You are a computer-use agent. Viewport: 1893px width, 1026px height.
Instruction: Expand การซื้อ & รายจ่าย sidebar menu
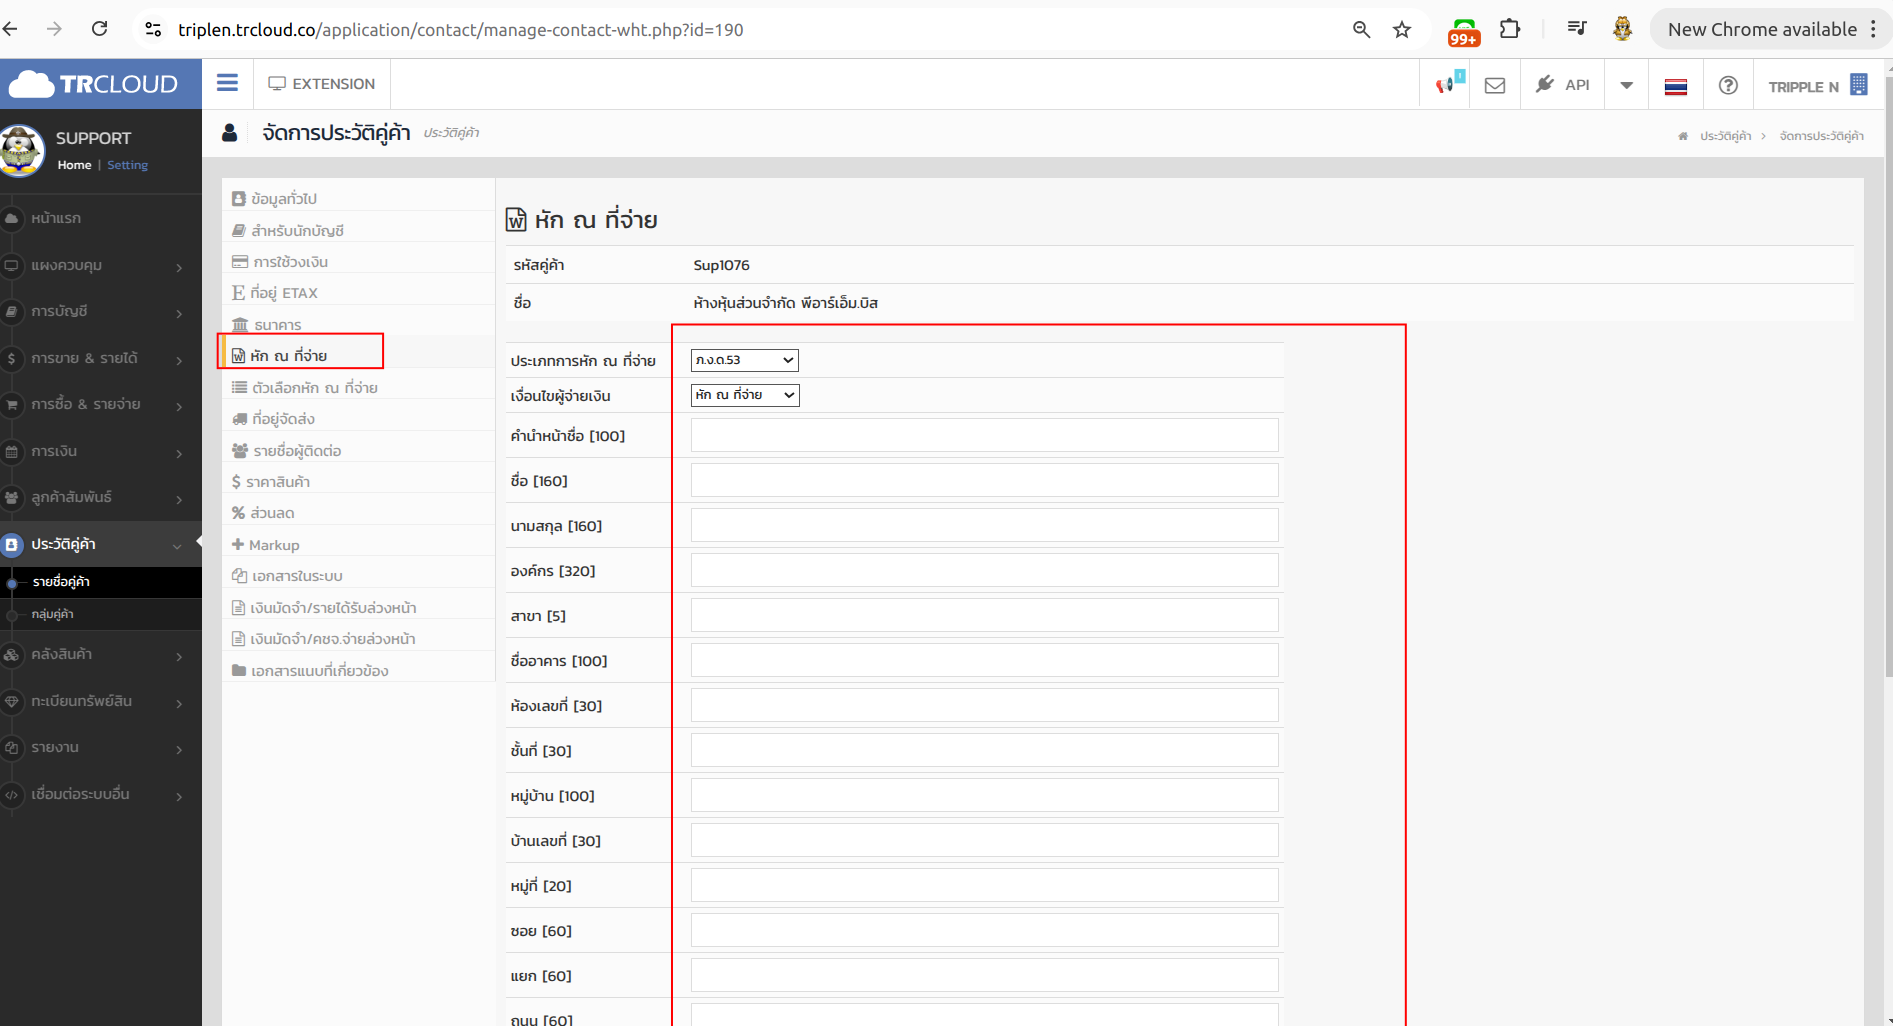pos(100,404)
